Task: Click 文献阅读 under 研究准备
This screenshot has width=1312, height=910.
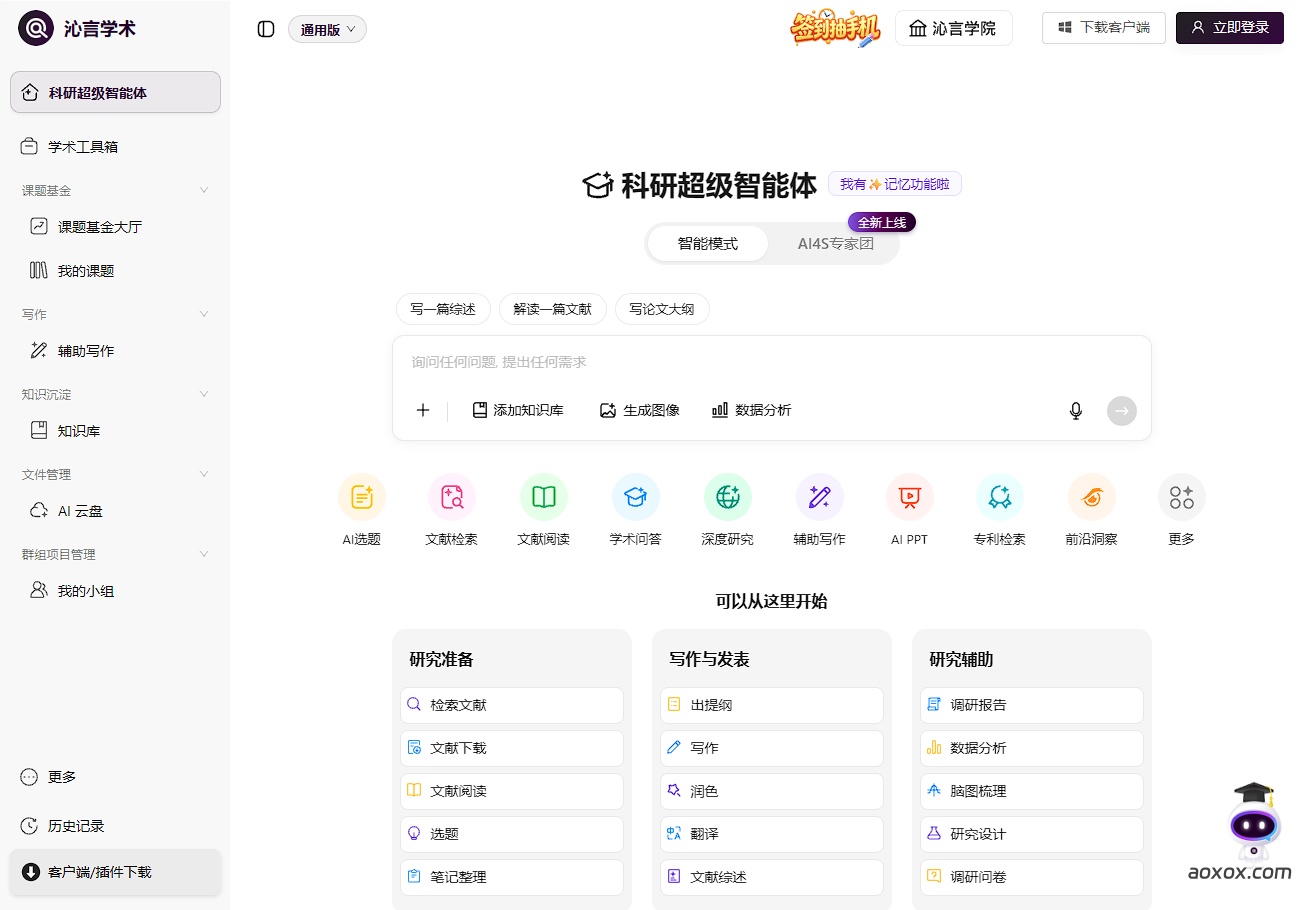Action: coord(512,791)
